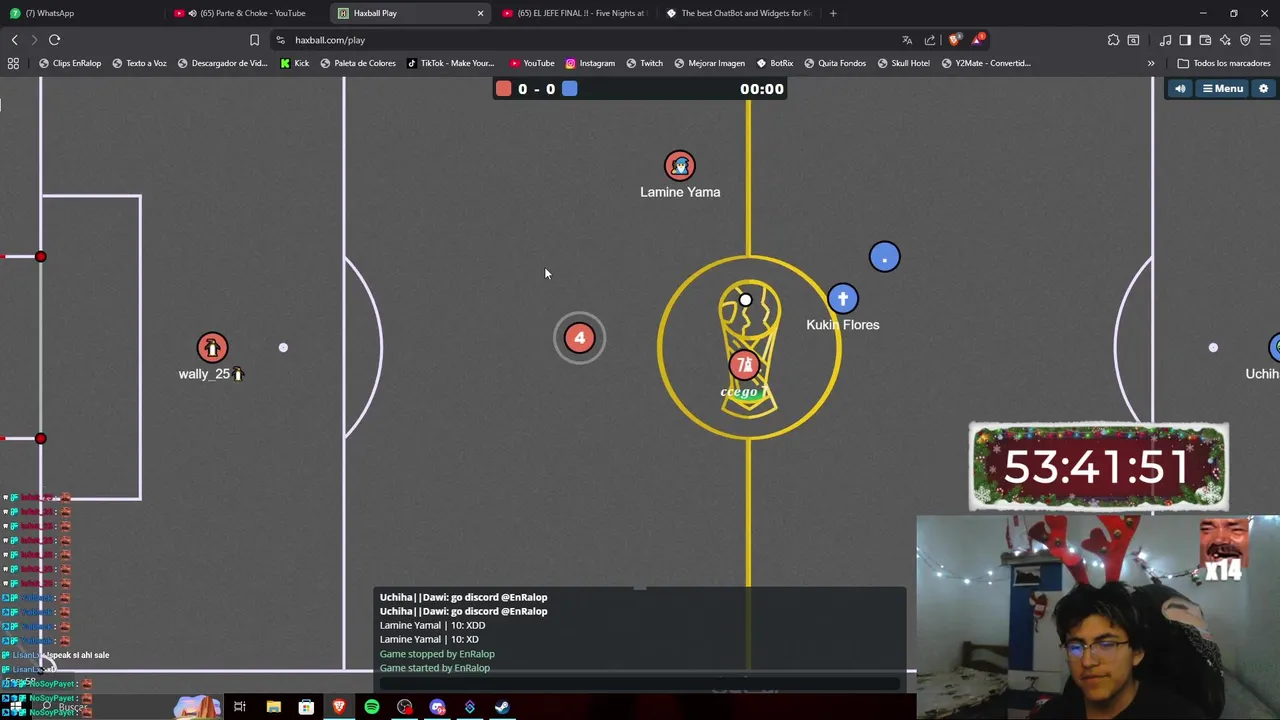The width and height of the screenshot is (1280, 720).
Task: Reload the Haxball page
Action: click(54, 40)
